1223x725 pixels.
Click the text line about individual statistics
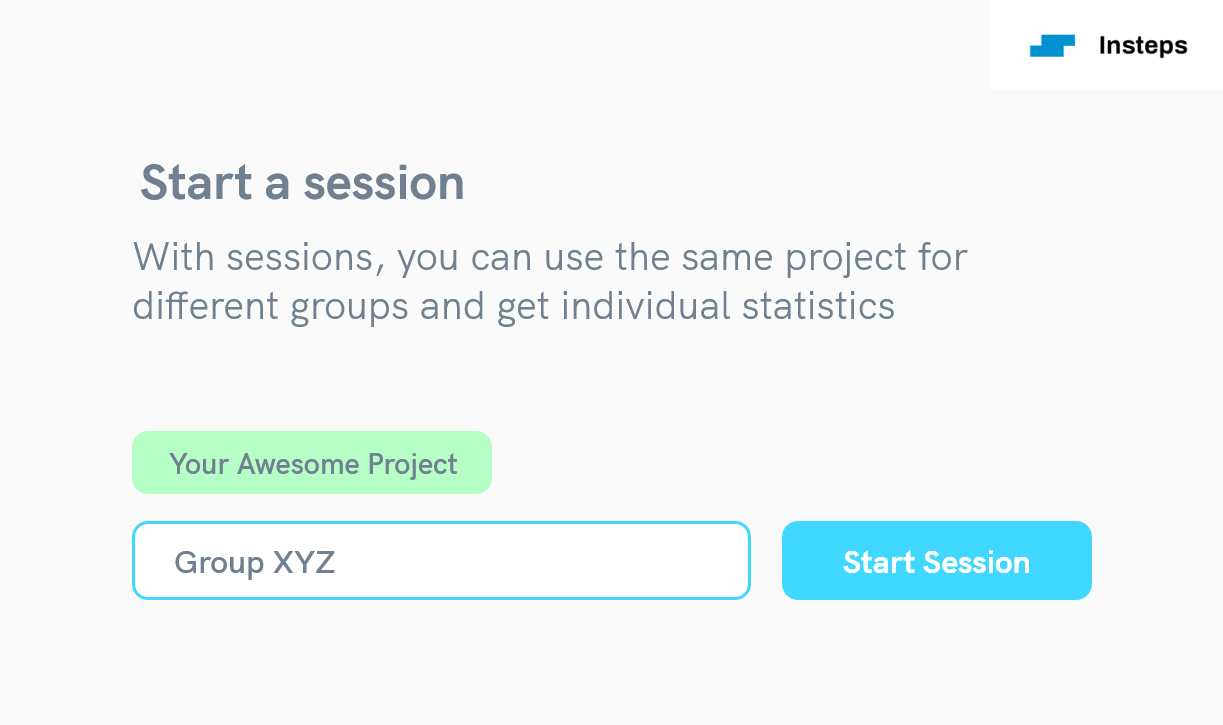(513, 306)
